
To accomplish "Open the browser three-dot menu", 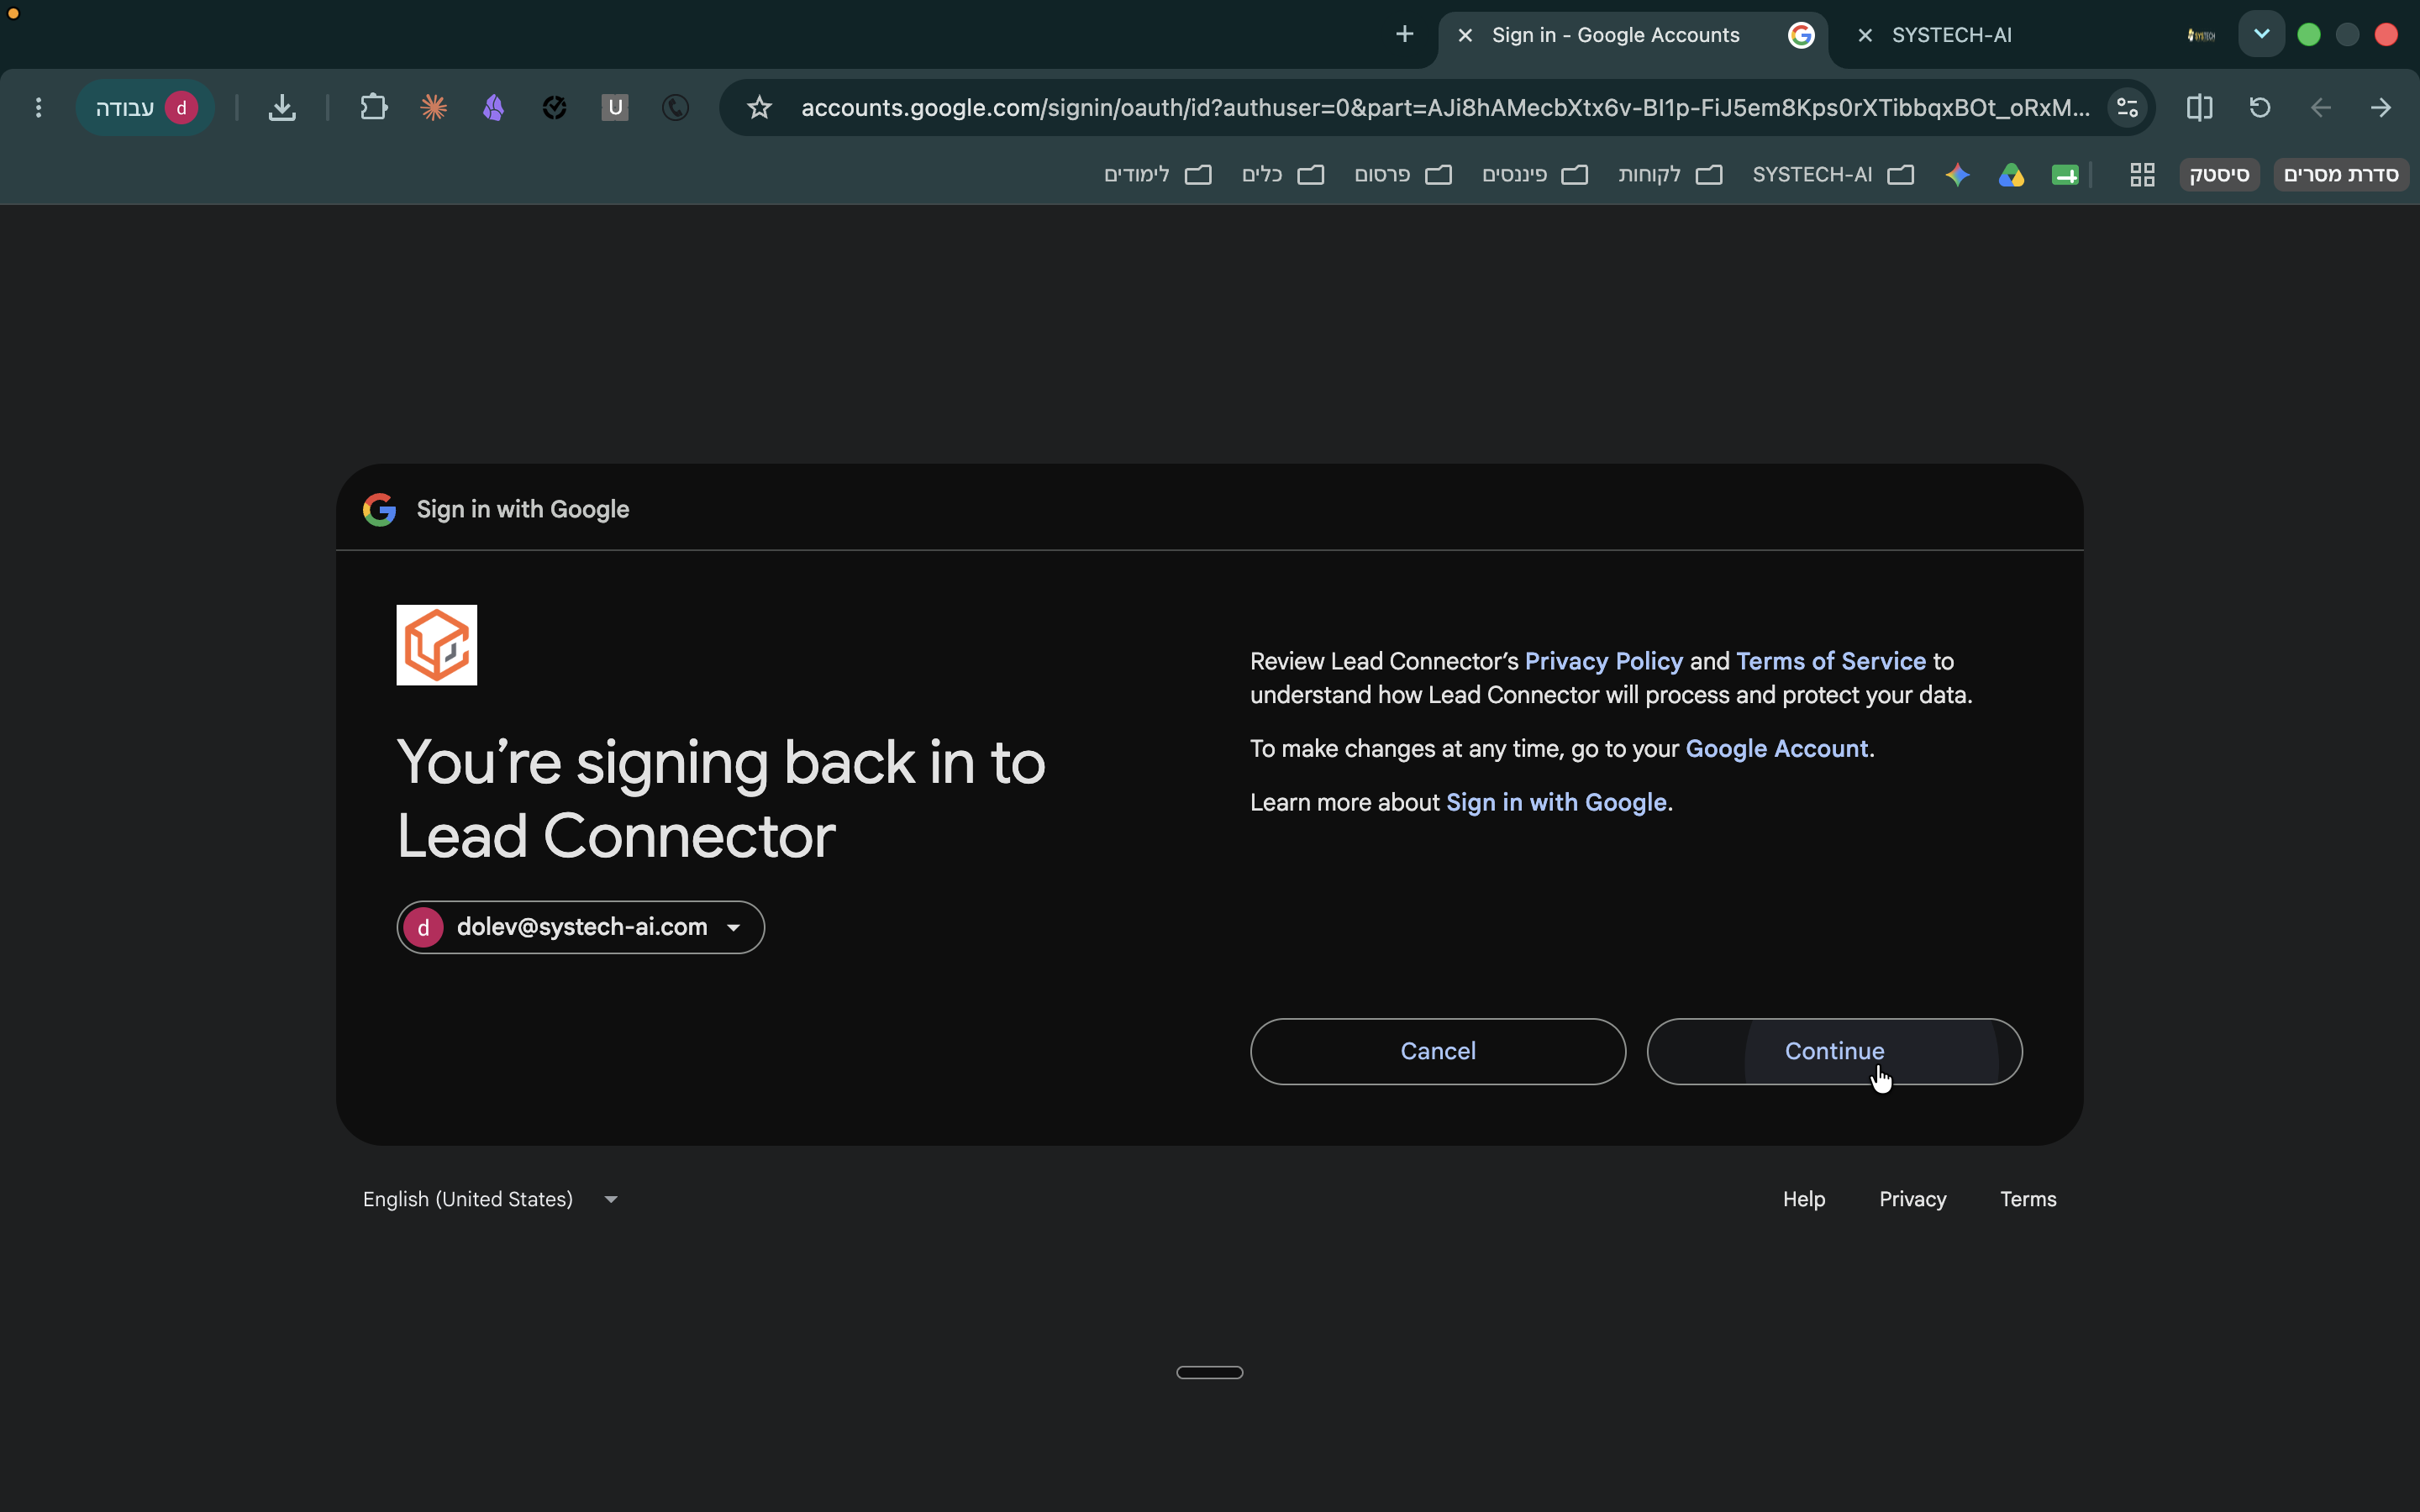I will point(38,107).
